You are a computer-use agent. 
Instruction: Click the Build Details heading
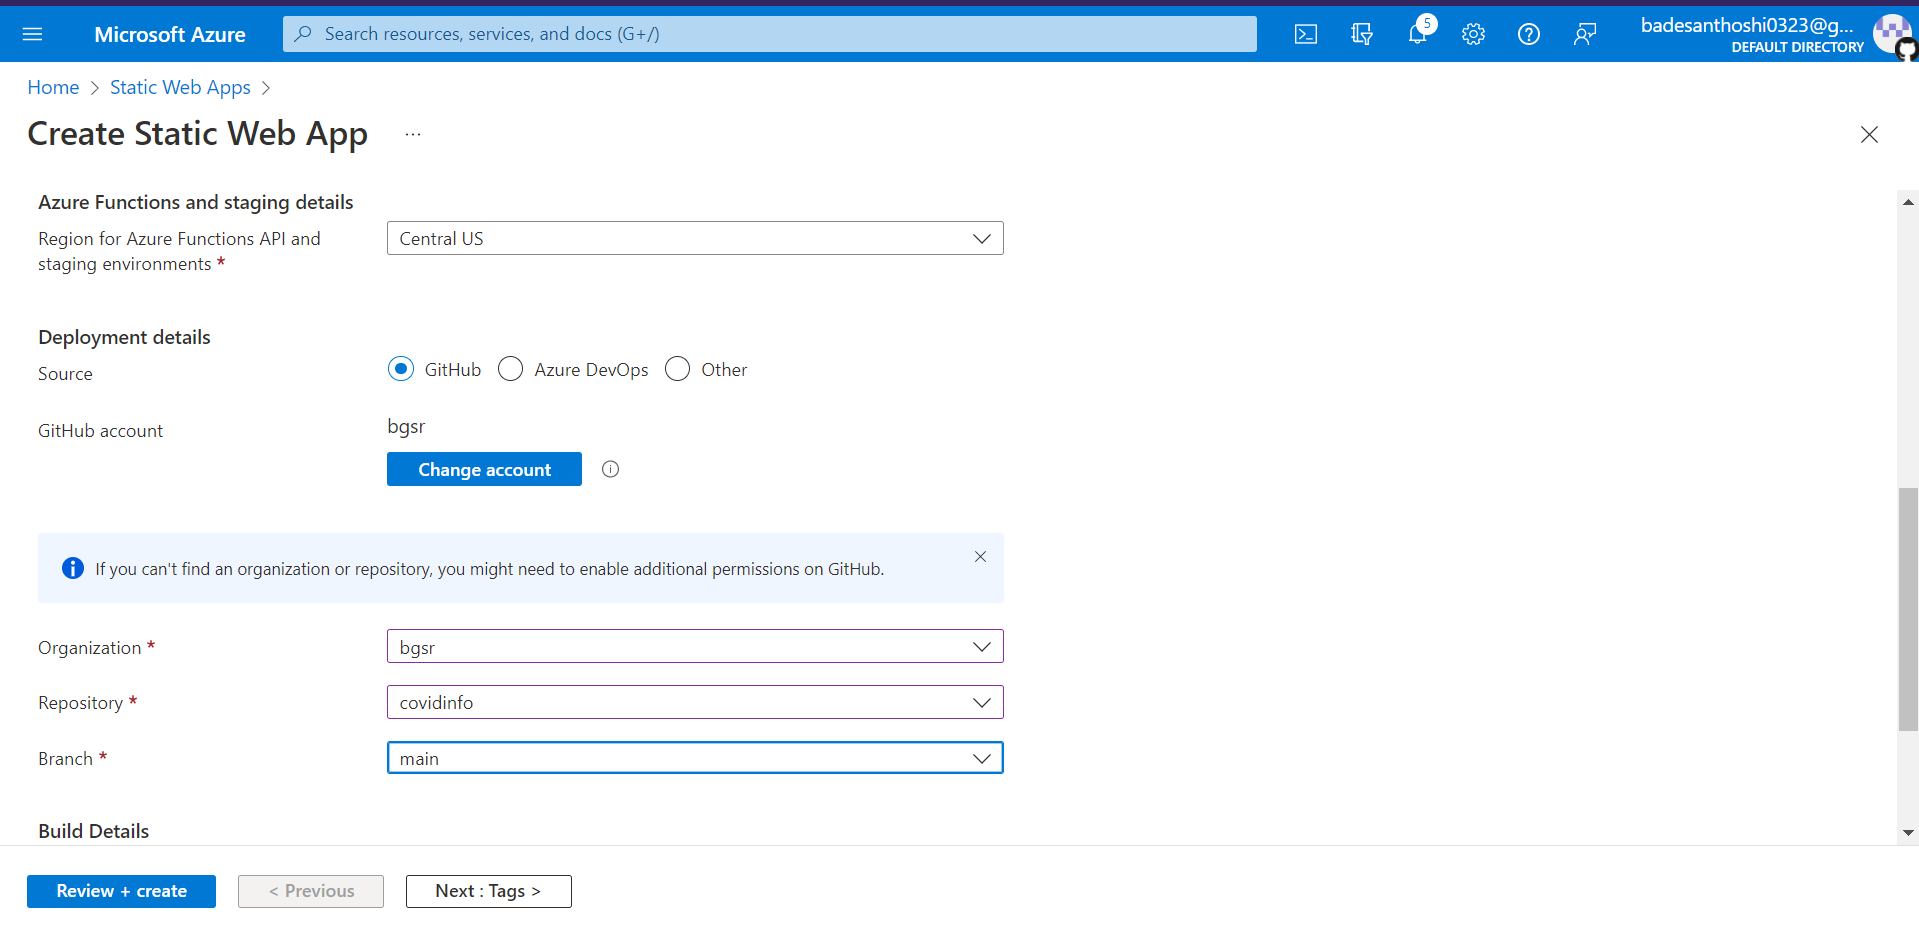[x=94, y=831]
